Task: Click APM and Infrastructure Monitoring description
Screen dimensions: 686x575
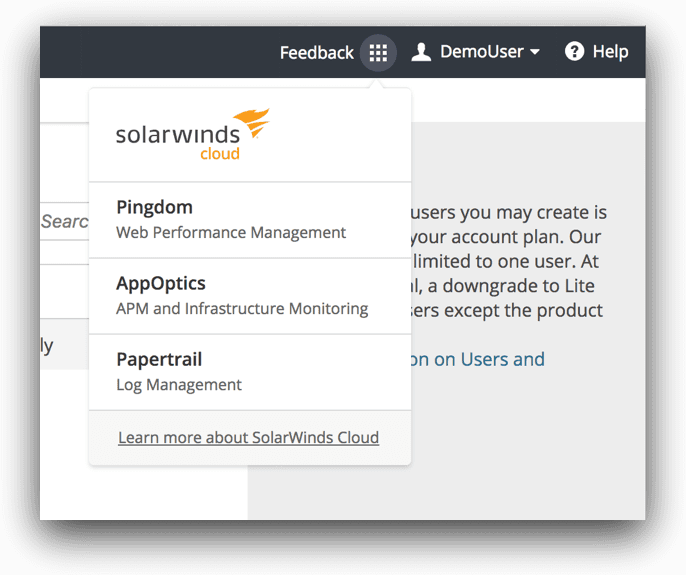Action: (x=242, y=308)
